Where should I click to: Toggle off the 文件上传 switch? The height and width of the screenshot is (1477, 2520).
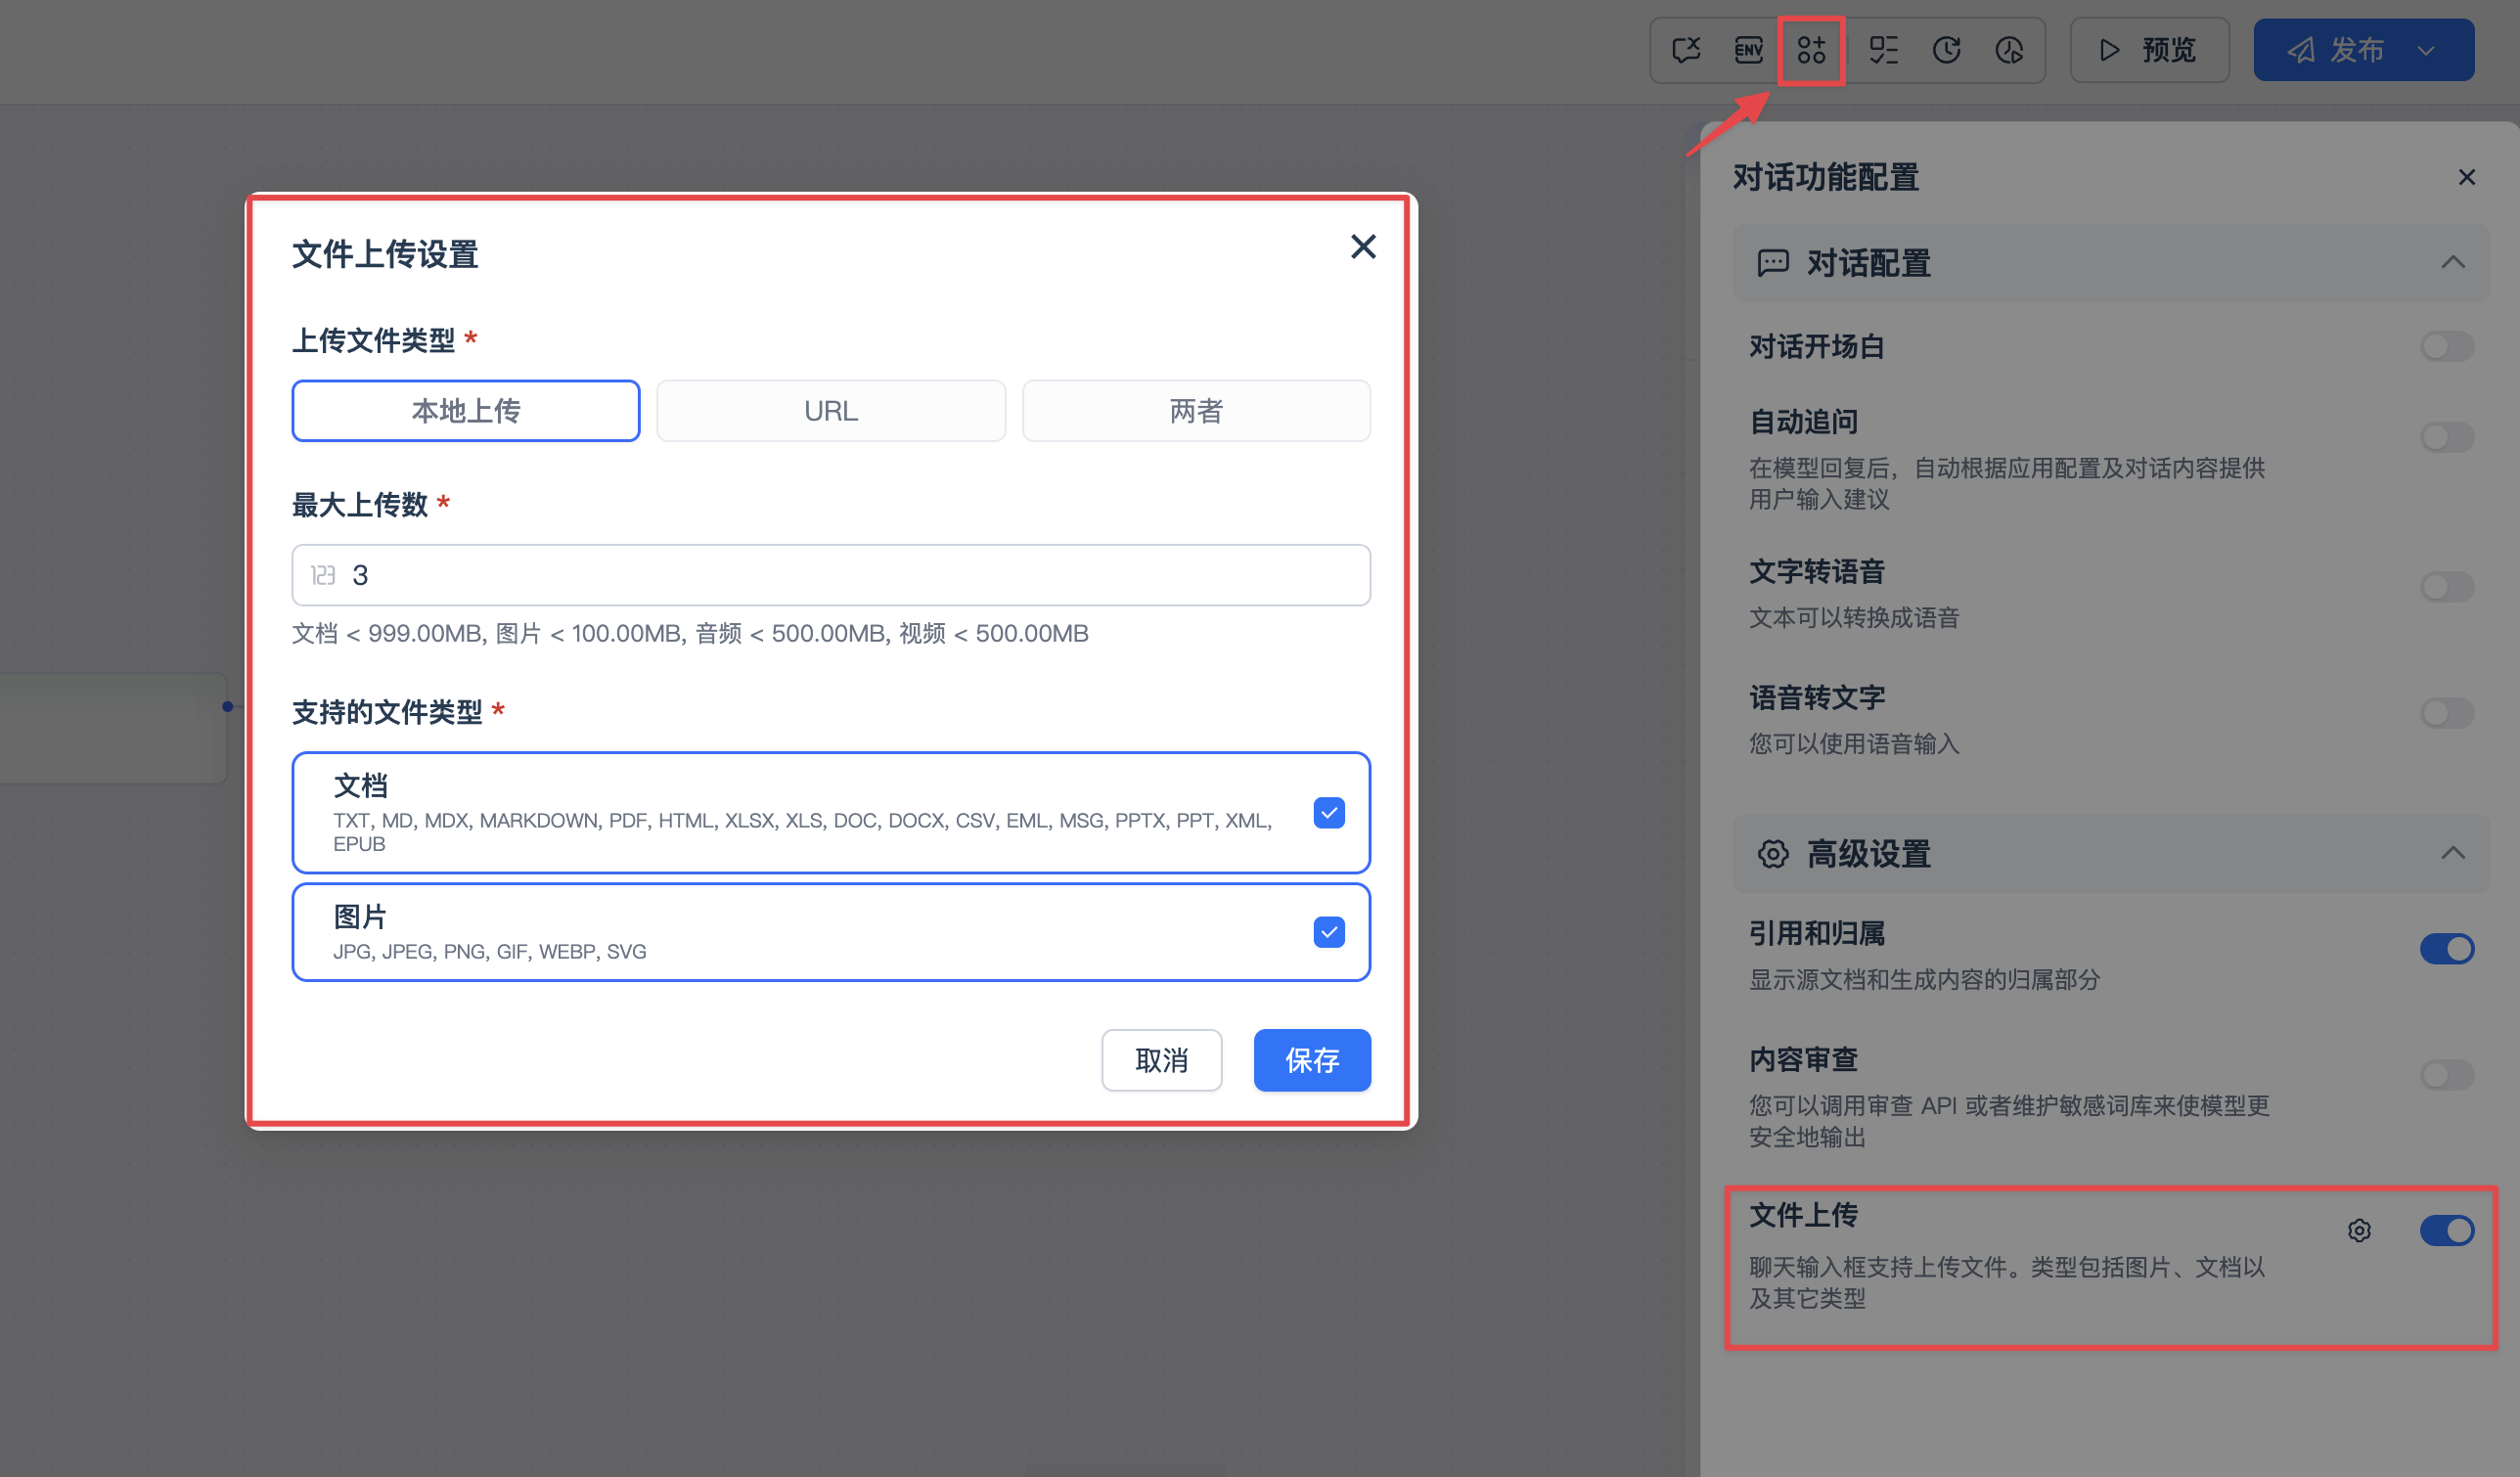click(x=2446, y=1230)
